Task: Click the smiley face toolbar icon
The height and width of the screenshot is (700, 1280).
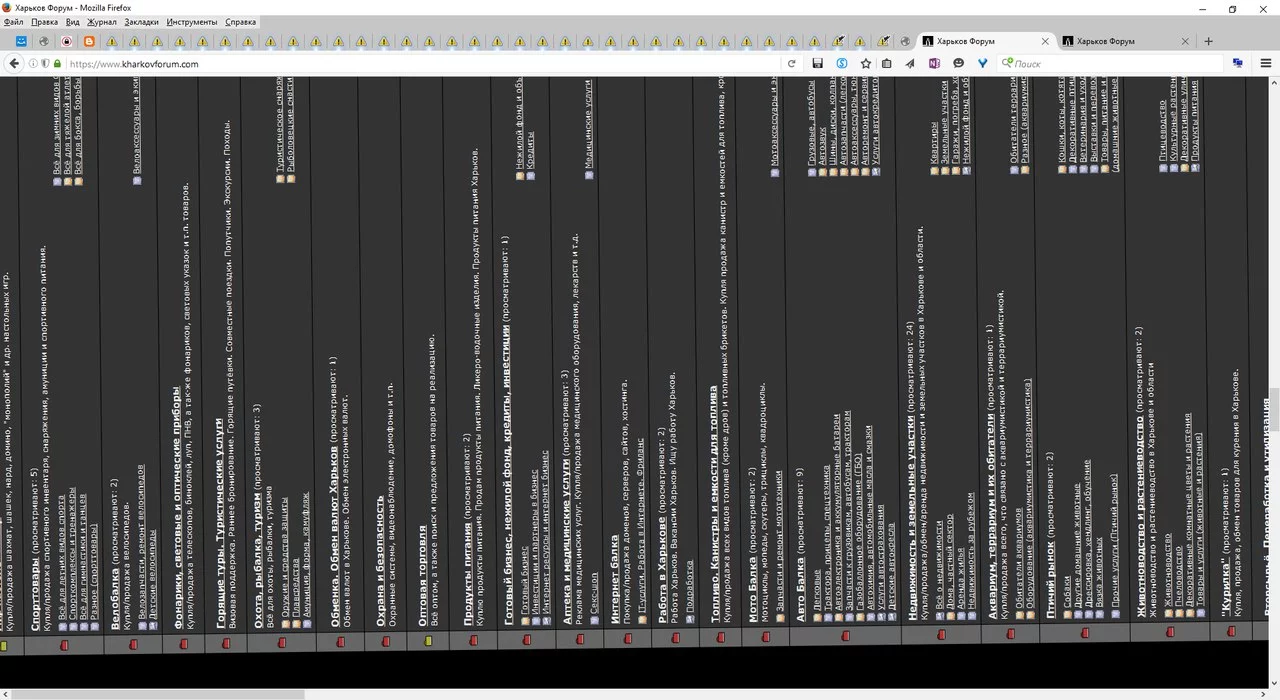Action: point(958,63)
